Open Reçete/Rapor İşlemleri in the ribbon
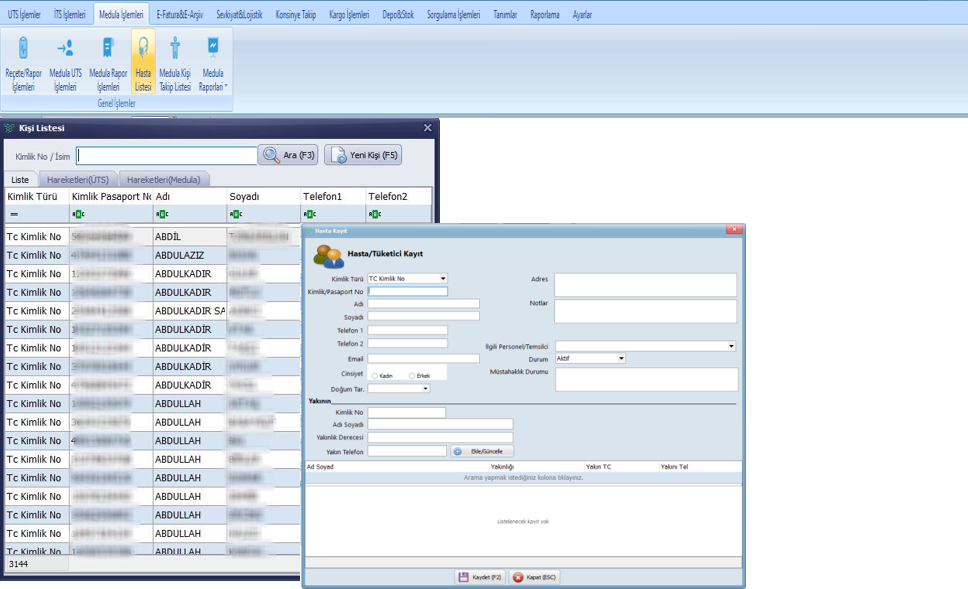The image size is (968, 589). coord(21,62)
